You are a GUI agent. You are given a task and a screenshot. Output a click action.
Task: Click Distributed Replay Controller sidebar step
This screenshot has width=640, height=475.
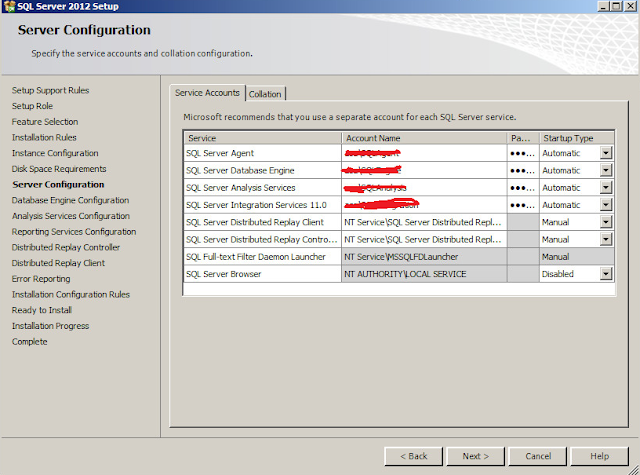(66, 247)
